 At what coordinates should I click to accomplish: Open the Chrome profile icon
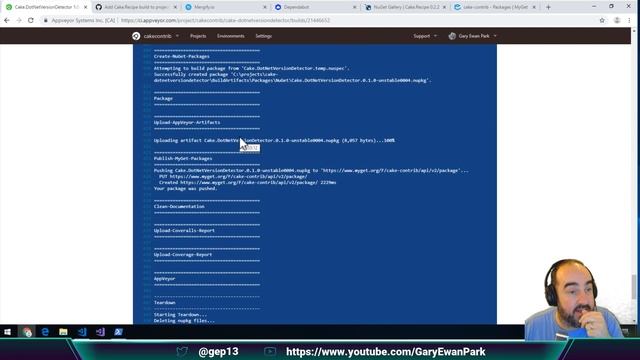(x=617, y=20)
